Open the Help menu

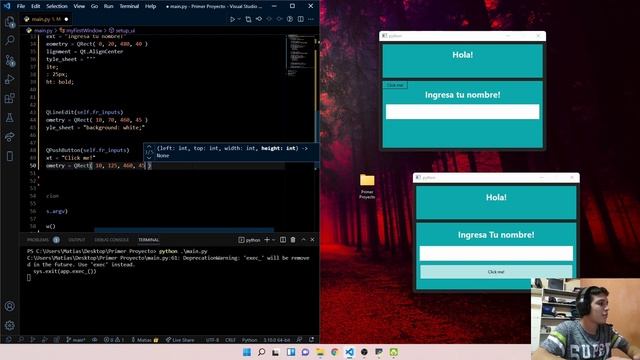tap(151, 6)
